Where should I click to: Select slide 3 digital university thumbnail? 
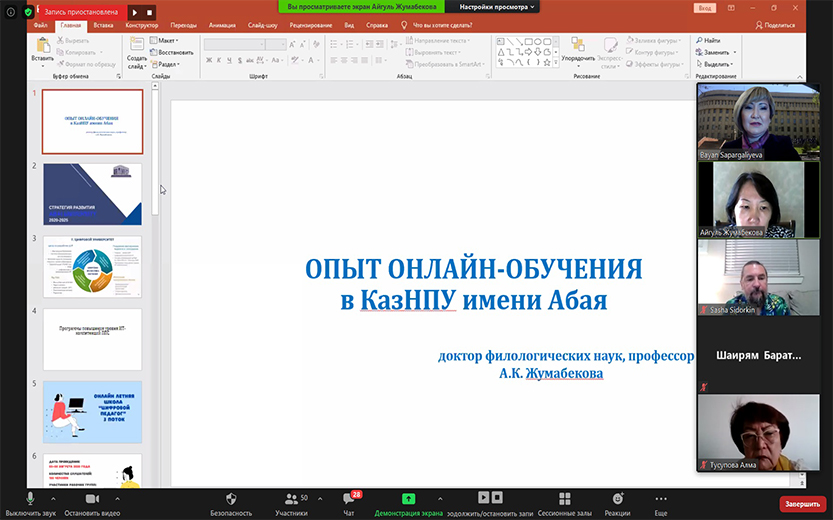[x=92, y=267]
